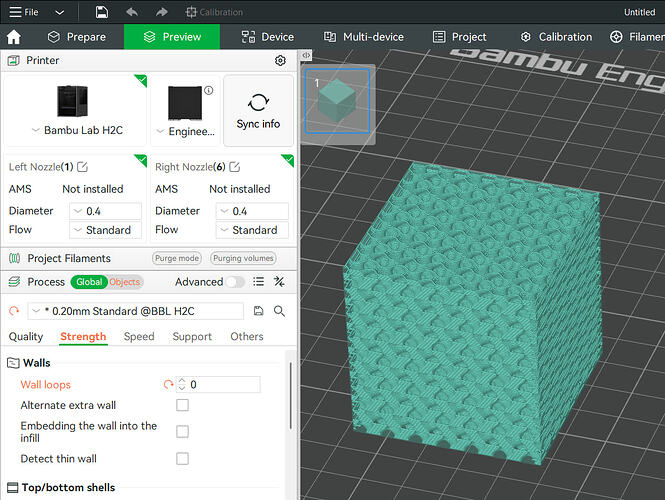Click the undo arrow icon
The image size is (665, 500).
(132, 12)
